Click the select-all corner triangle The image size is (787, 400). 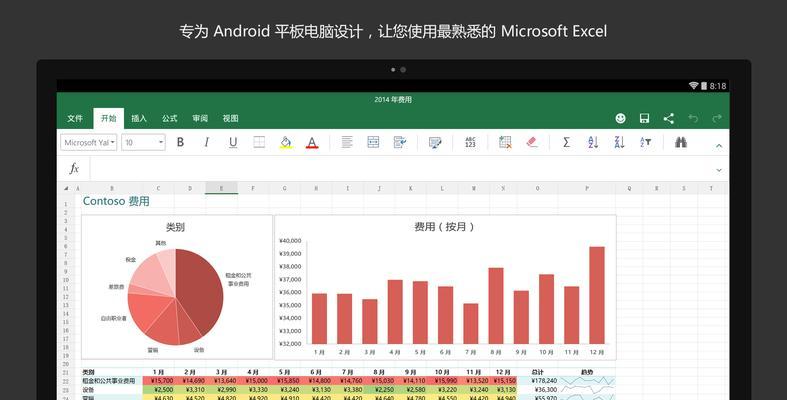(66, 188)
